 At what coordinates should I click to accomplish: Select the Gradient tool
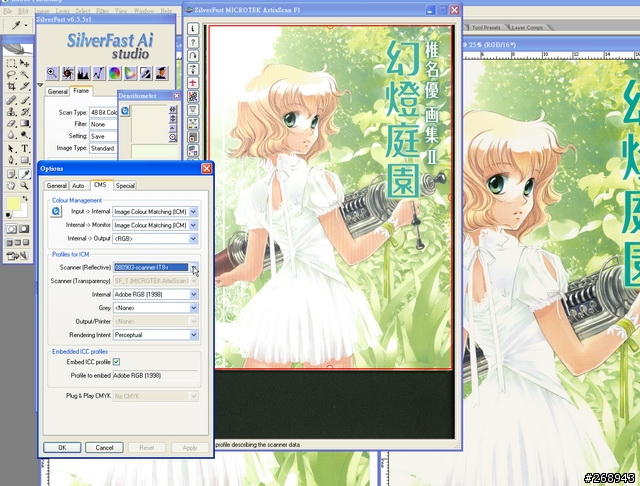24,123
